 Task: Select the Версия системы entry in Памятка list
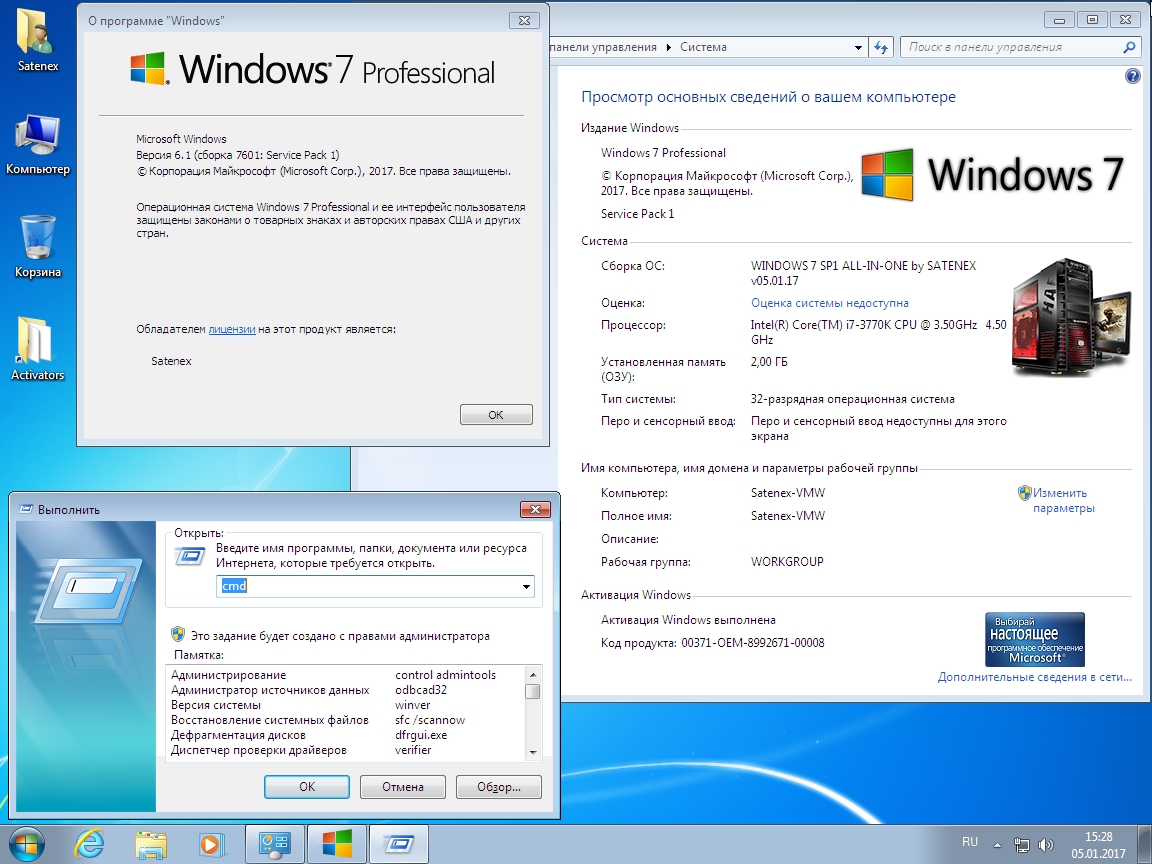pyautogui.click(x=216, y=705)
